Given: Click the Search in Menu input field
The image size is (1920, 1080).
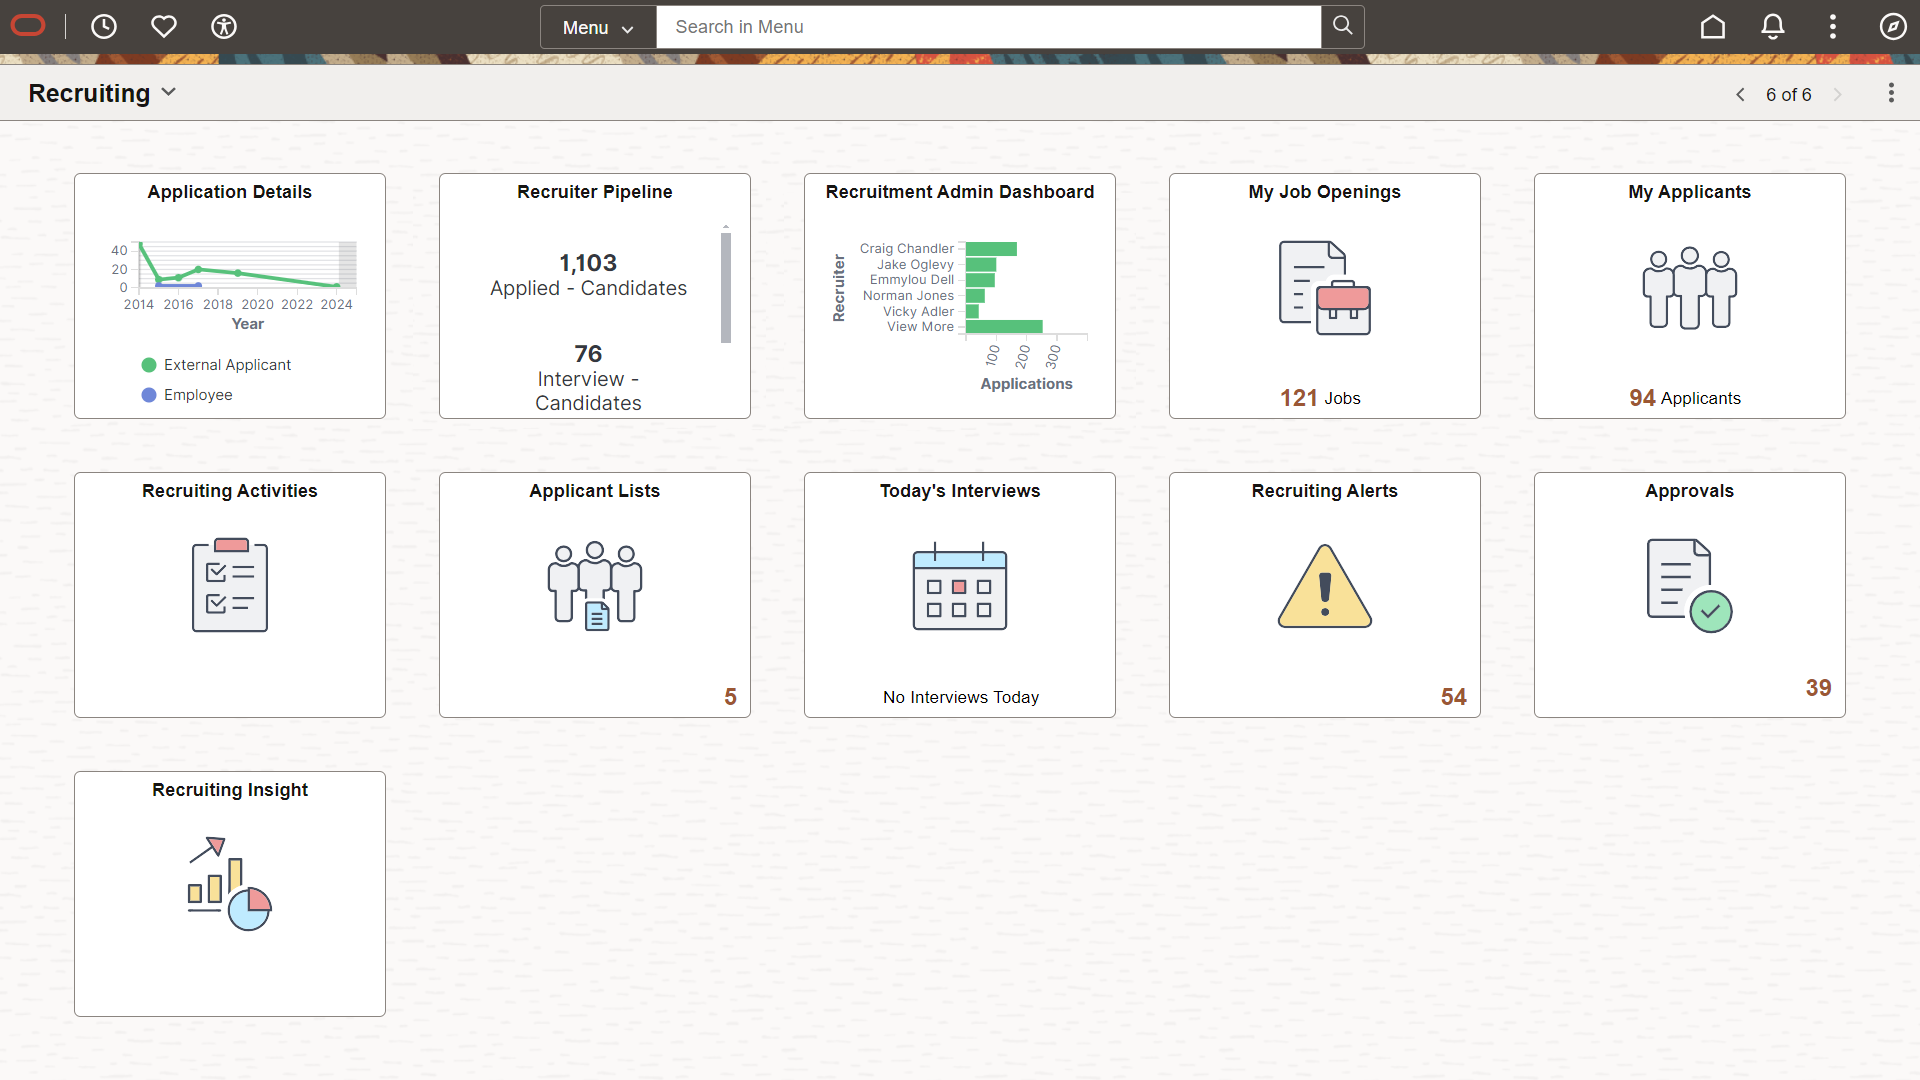Looking at the screenshot, I should click(x=990, y=26).
